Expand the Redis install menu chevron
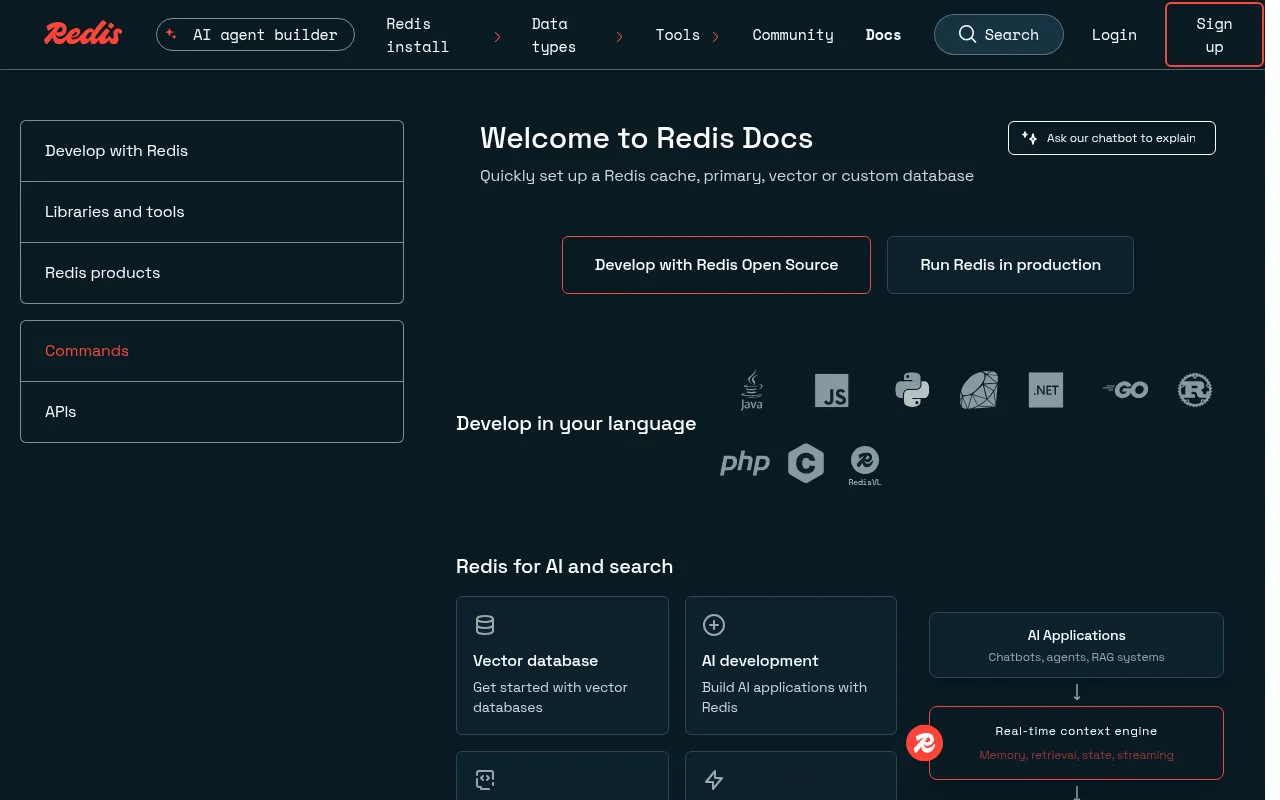Viewport: 1280px width, 800px height. tap(498, 37)
